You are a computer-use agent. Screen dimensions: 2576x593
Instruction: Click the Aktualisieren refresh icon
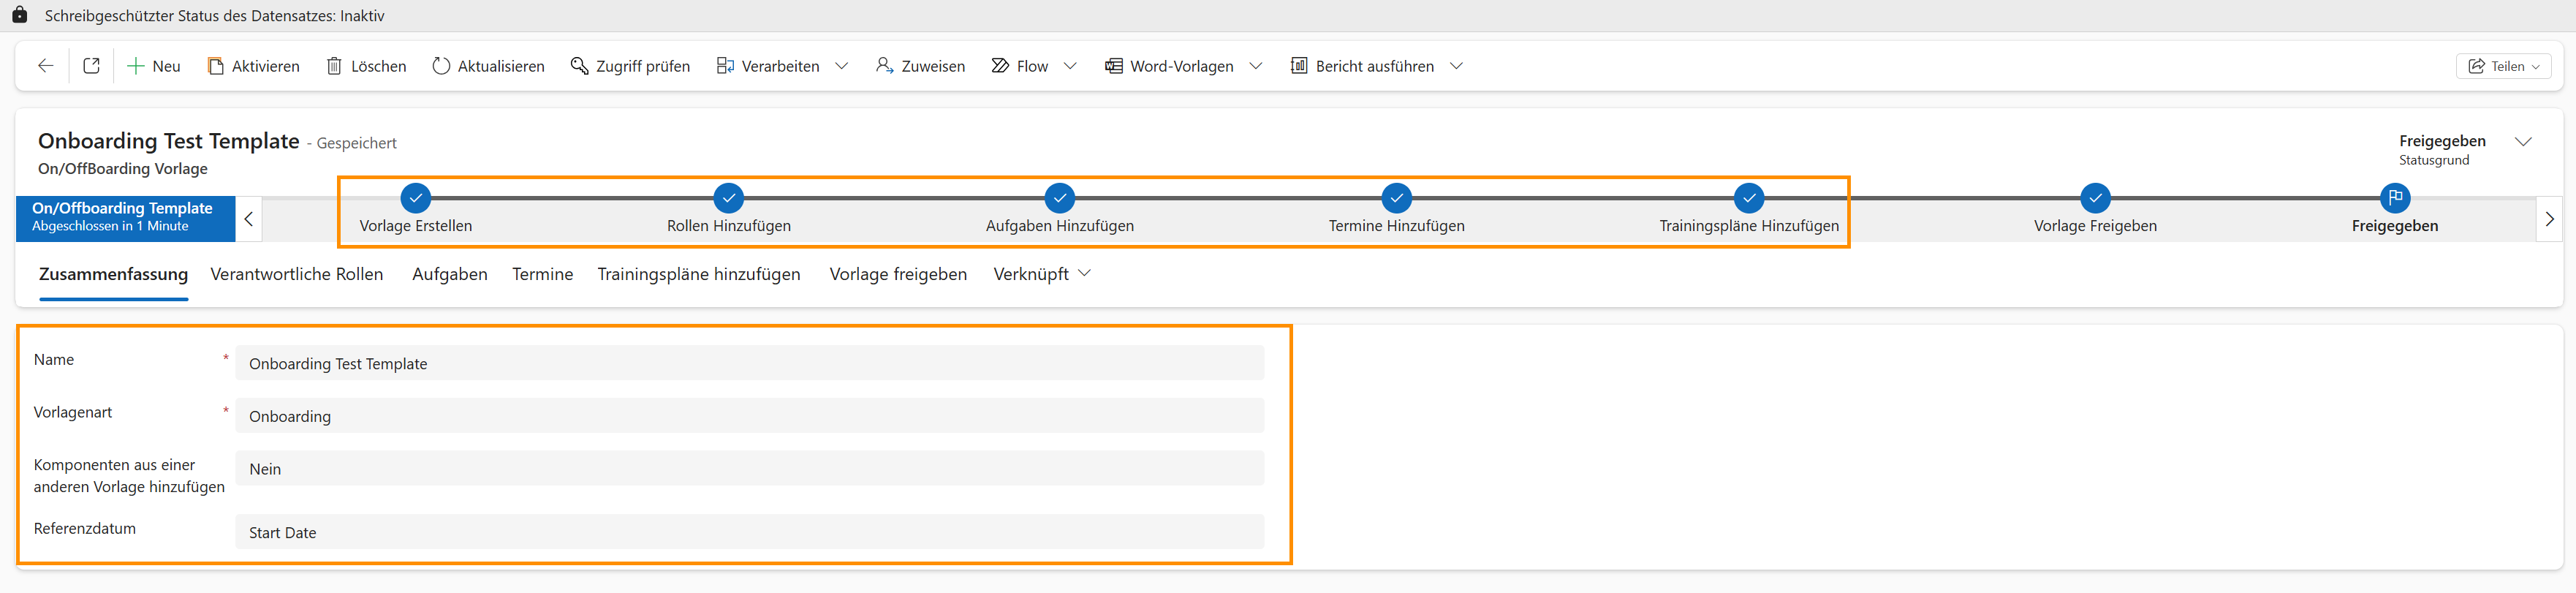[441, 66]
